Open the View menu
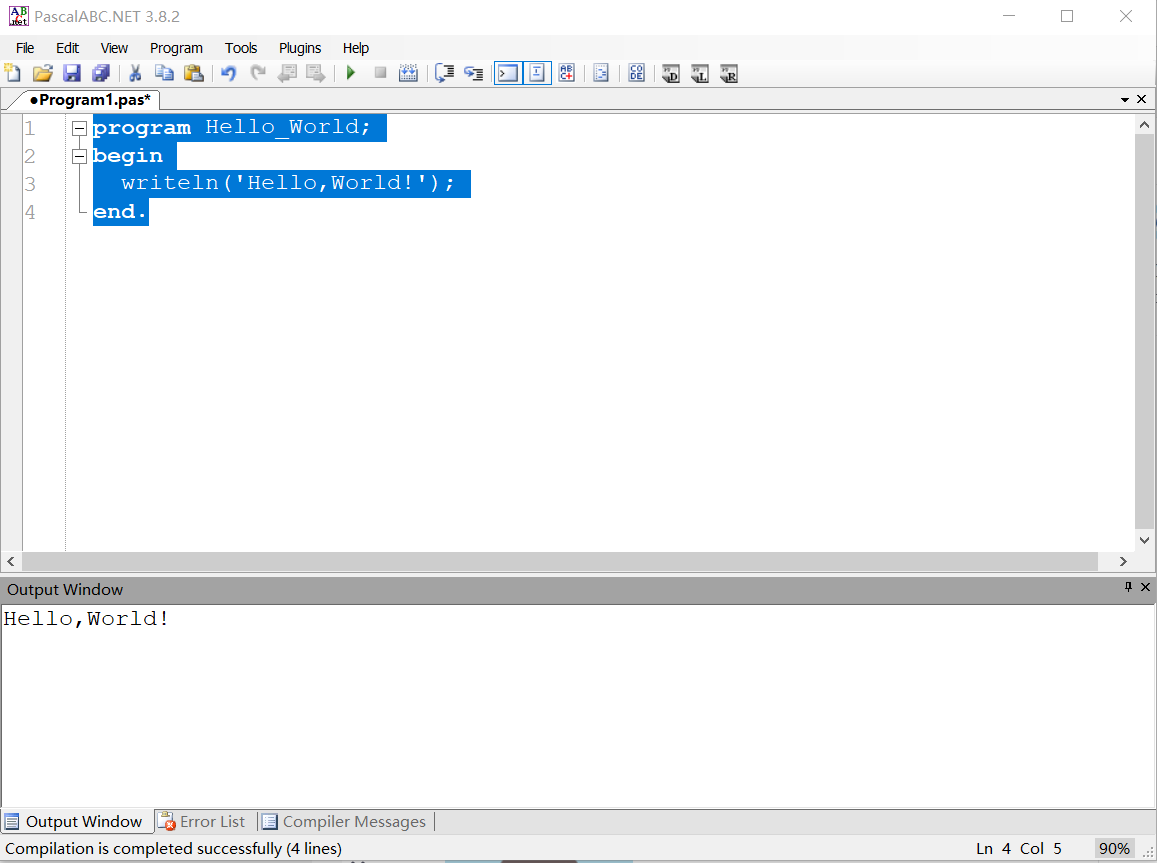The image size is (1157, 863). (114, 48)
